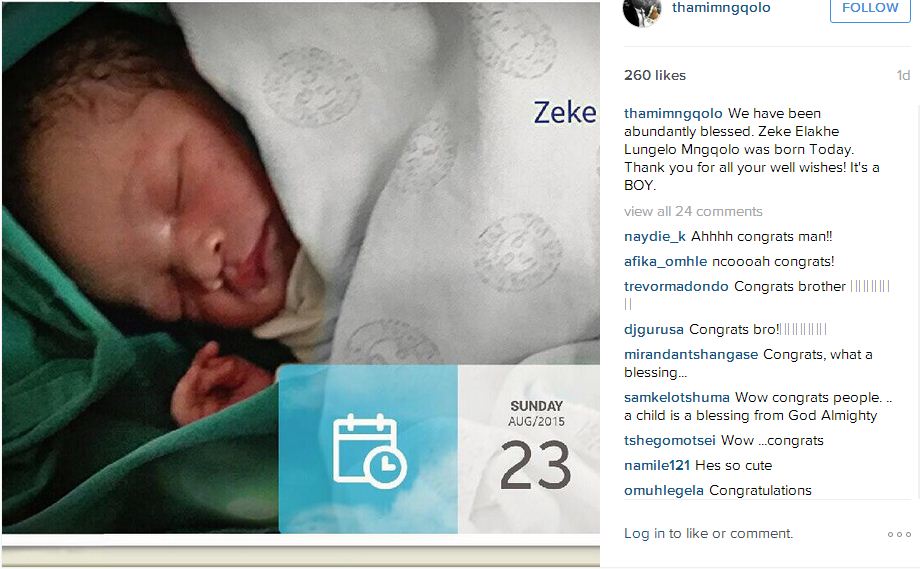The width and height of the screenshot is (920, 569).
Task: Click the 1d post timestamp
Action: pyautogui.click(x=903, y=75)
